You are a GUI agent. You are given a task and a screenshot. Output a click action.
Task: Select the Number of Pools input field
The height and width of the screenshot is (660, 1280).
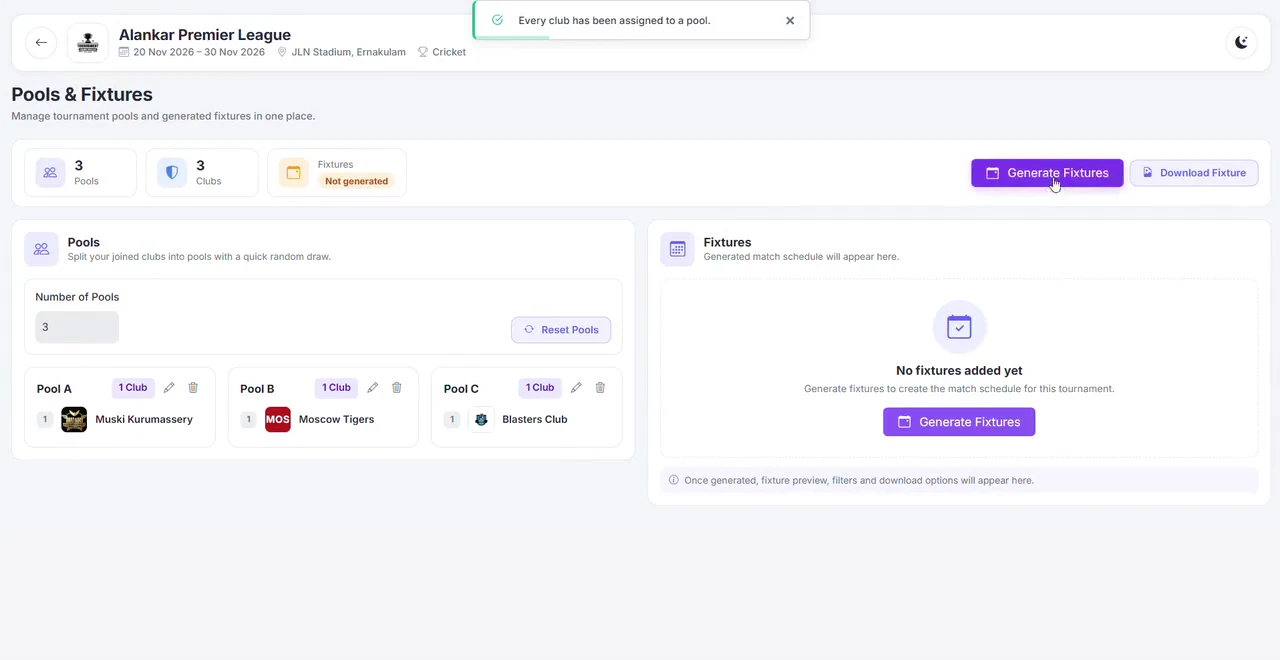(77, 327)
